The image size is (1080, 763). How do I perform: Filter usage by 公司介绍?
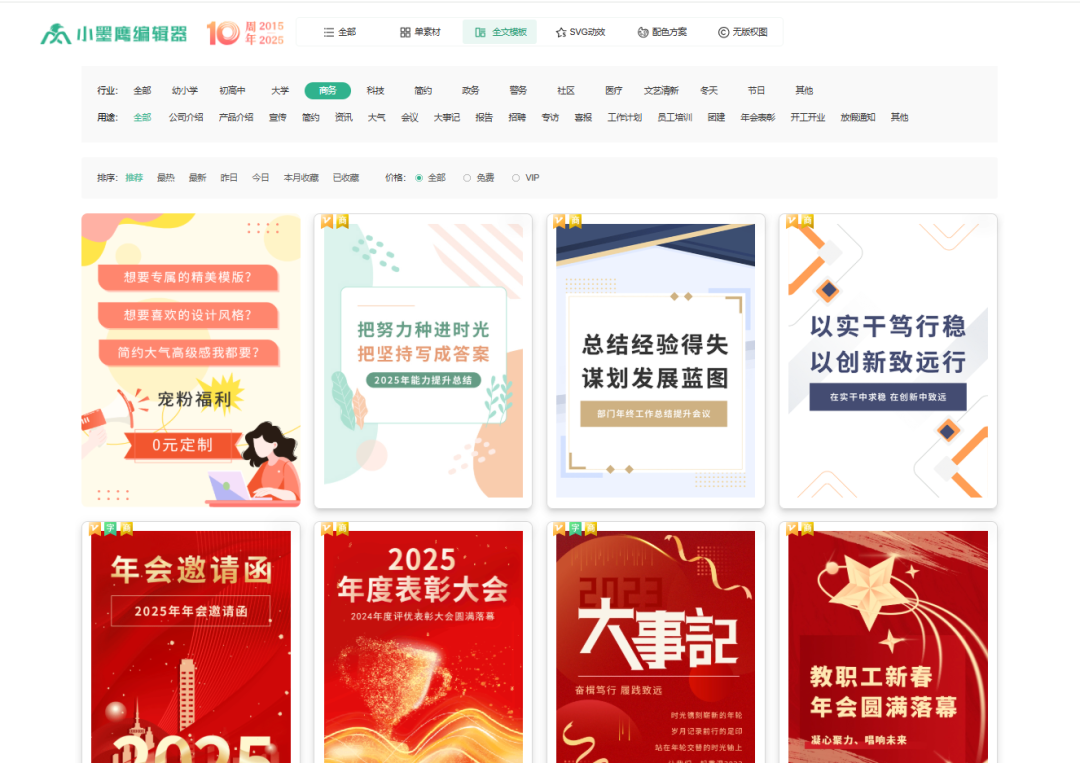click(186, 118)
